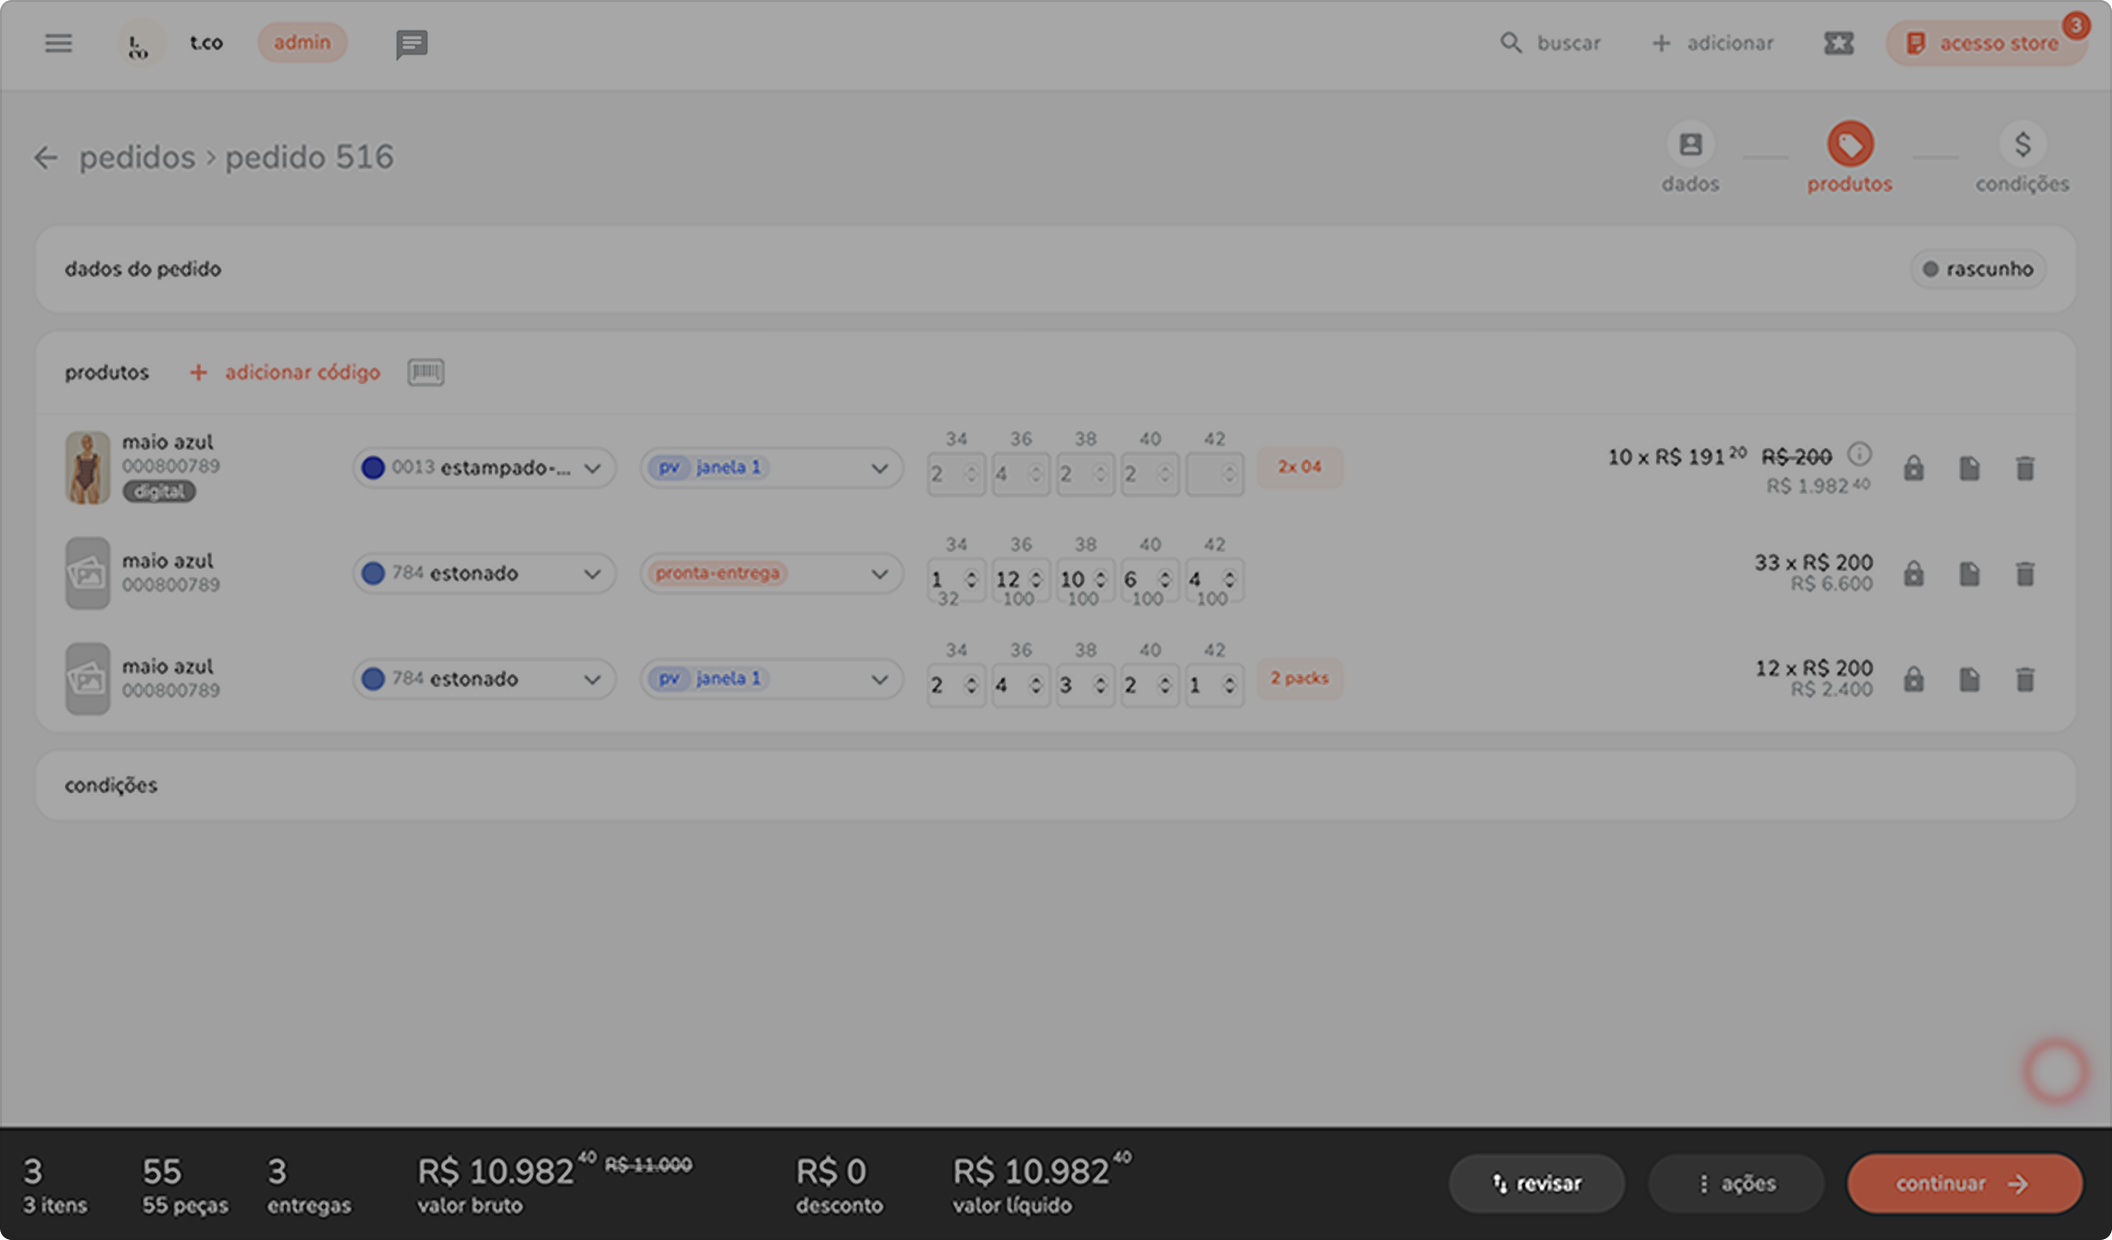2112x1240 pixels.
Task: Click info icon next to R$ 200
Action: pyautogui.click(x=1858, y=455)
